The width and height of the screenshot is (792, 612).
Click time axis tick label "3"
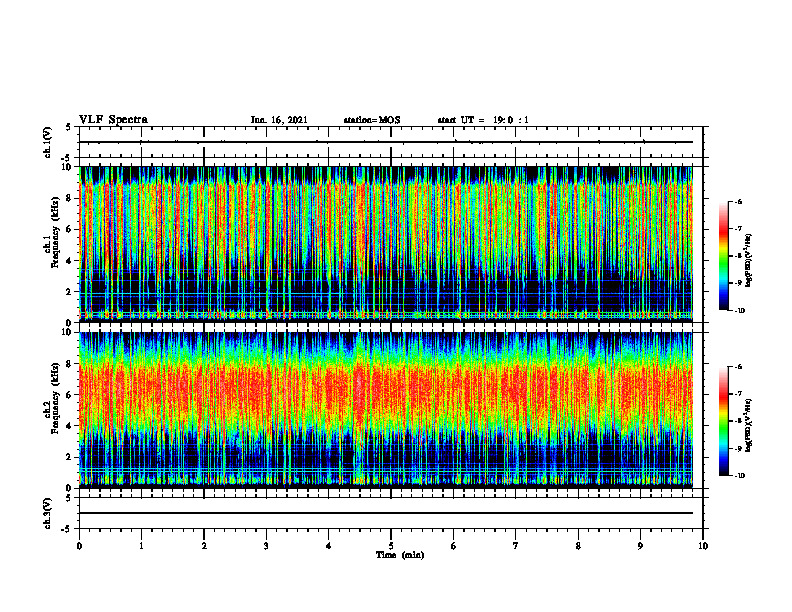[266, 546]
